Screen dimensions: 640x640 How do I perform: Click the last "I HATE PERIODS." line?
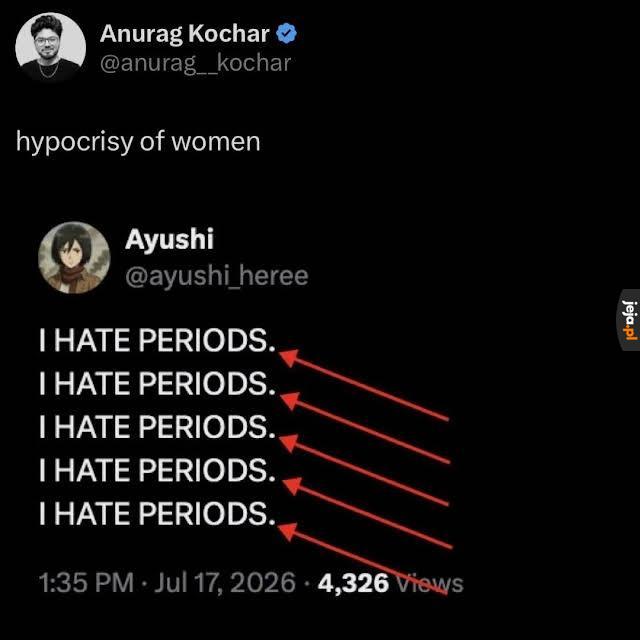pos(158,513)
